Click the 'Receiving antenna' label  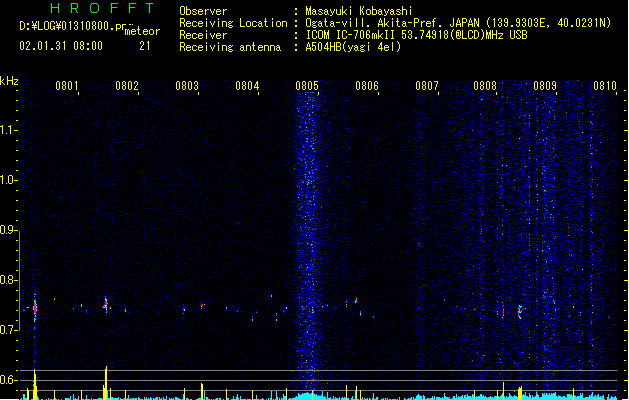230,47
